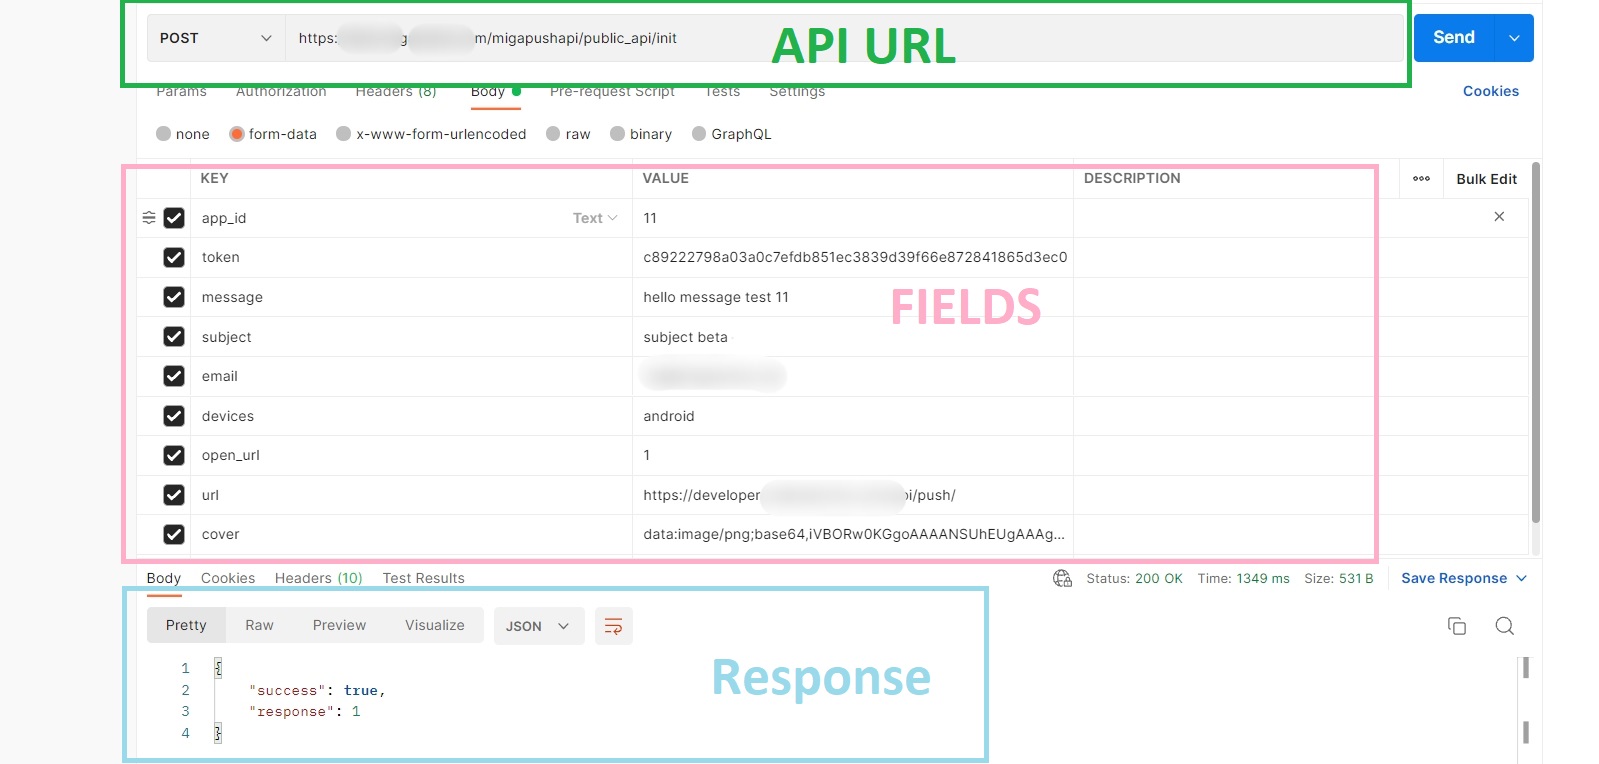Click the 'Status: 200 OK' text
The height and width of the screenshot is (764, 1599).
click(1134, 578)
